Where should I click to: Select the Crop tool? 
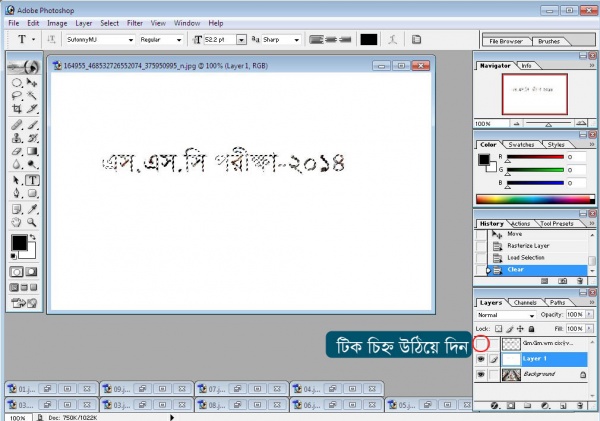click(x=16, y=109)
